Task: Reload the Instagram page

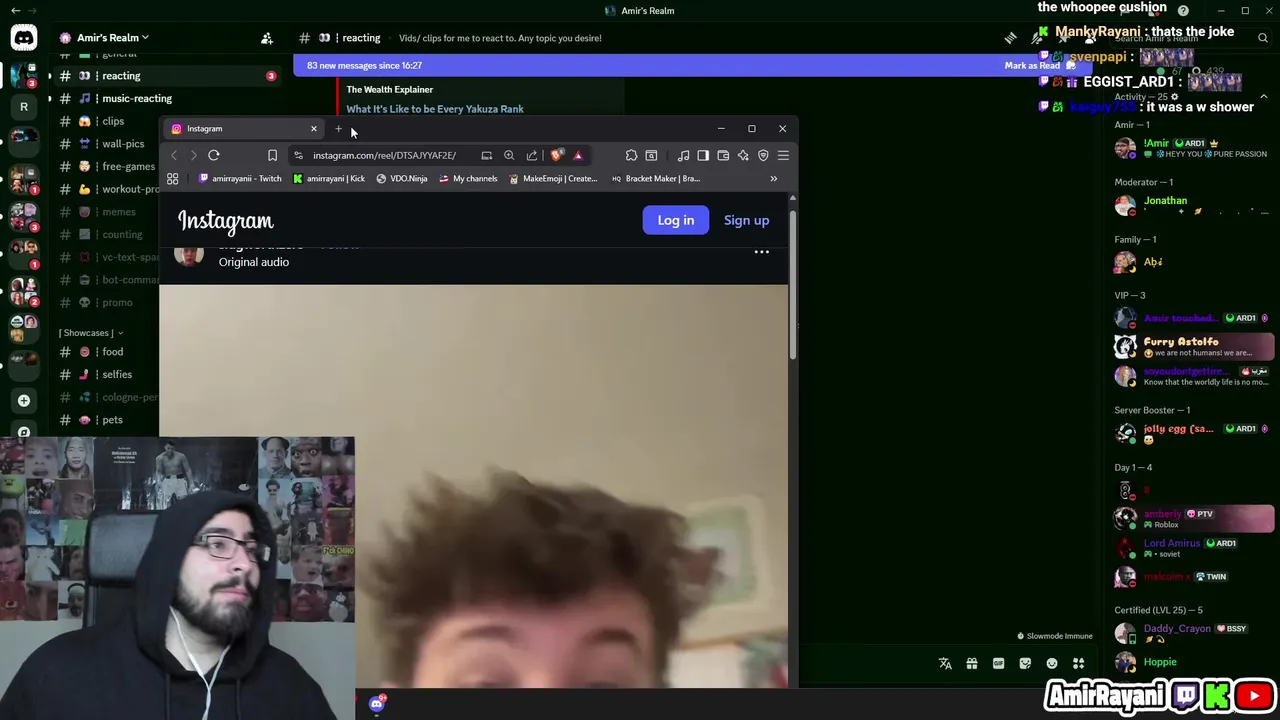Action: pos(213,155)
